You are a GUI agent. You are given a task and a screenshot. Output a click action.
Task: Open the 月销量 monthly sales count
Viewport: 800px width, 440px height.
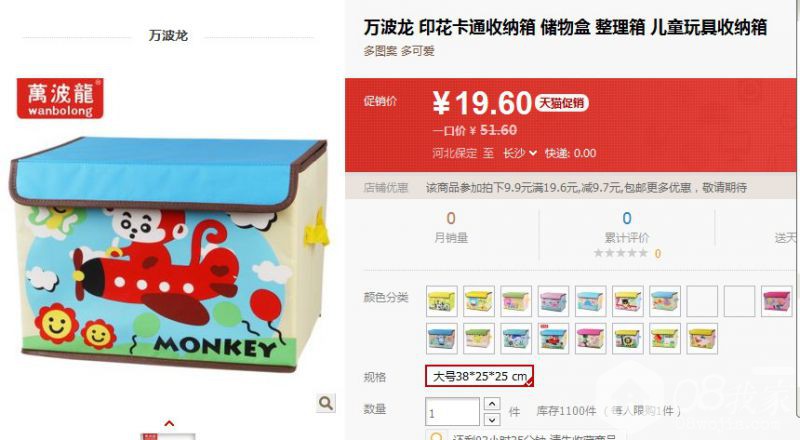451,237
